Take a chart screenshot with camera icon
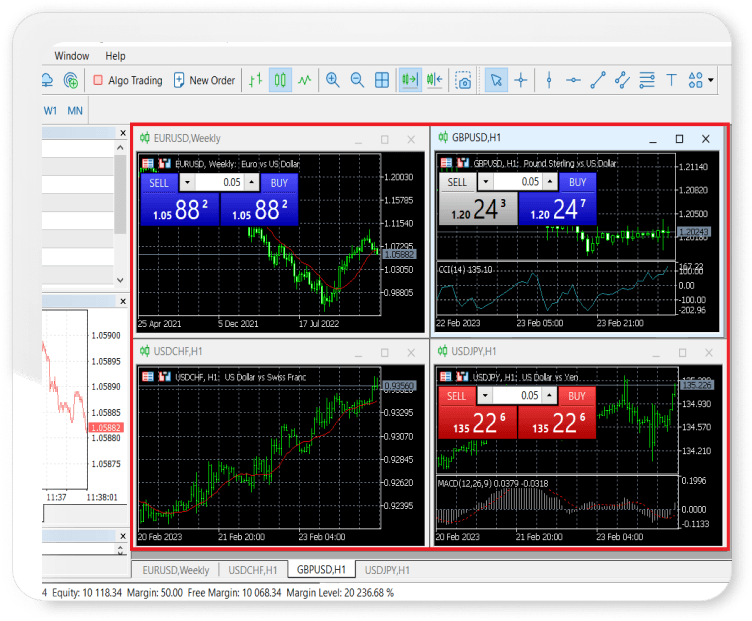This screenshot has width=752, height=621. click(463, 80)
